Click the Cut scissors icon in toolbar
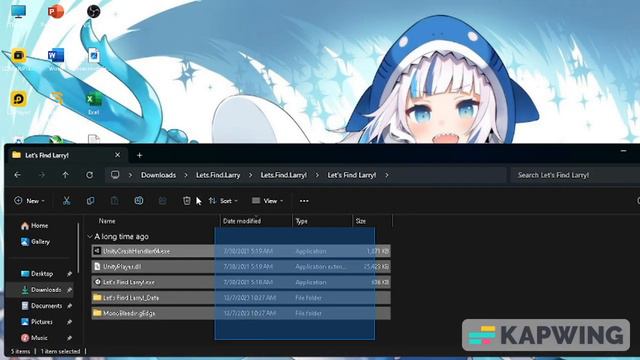 (x=67, y=201)
